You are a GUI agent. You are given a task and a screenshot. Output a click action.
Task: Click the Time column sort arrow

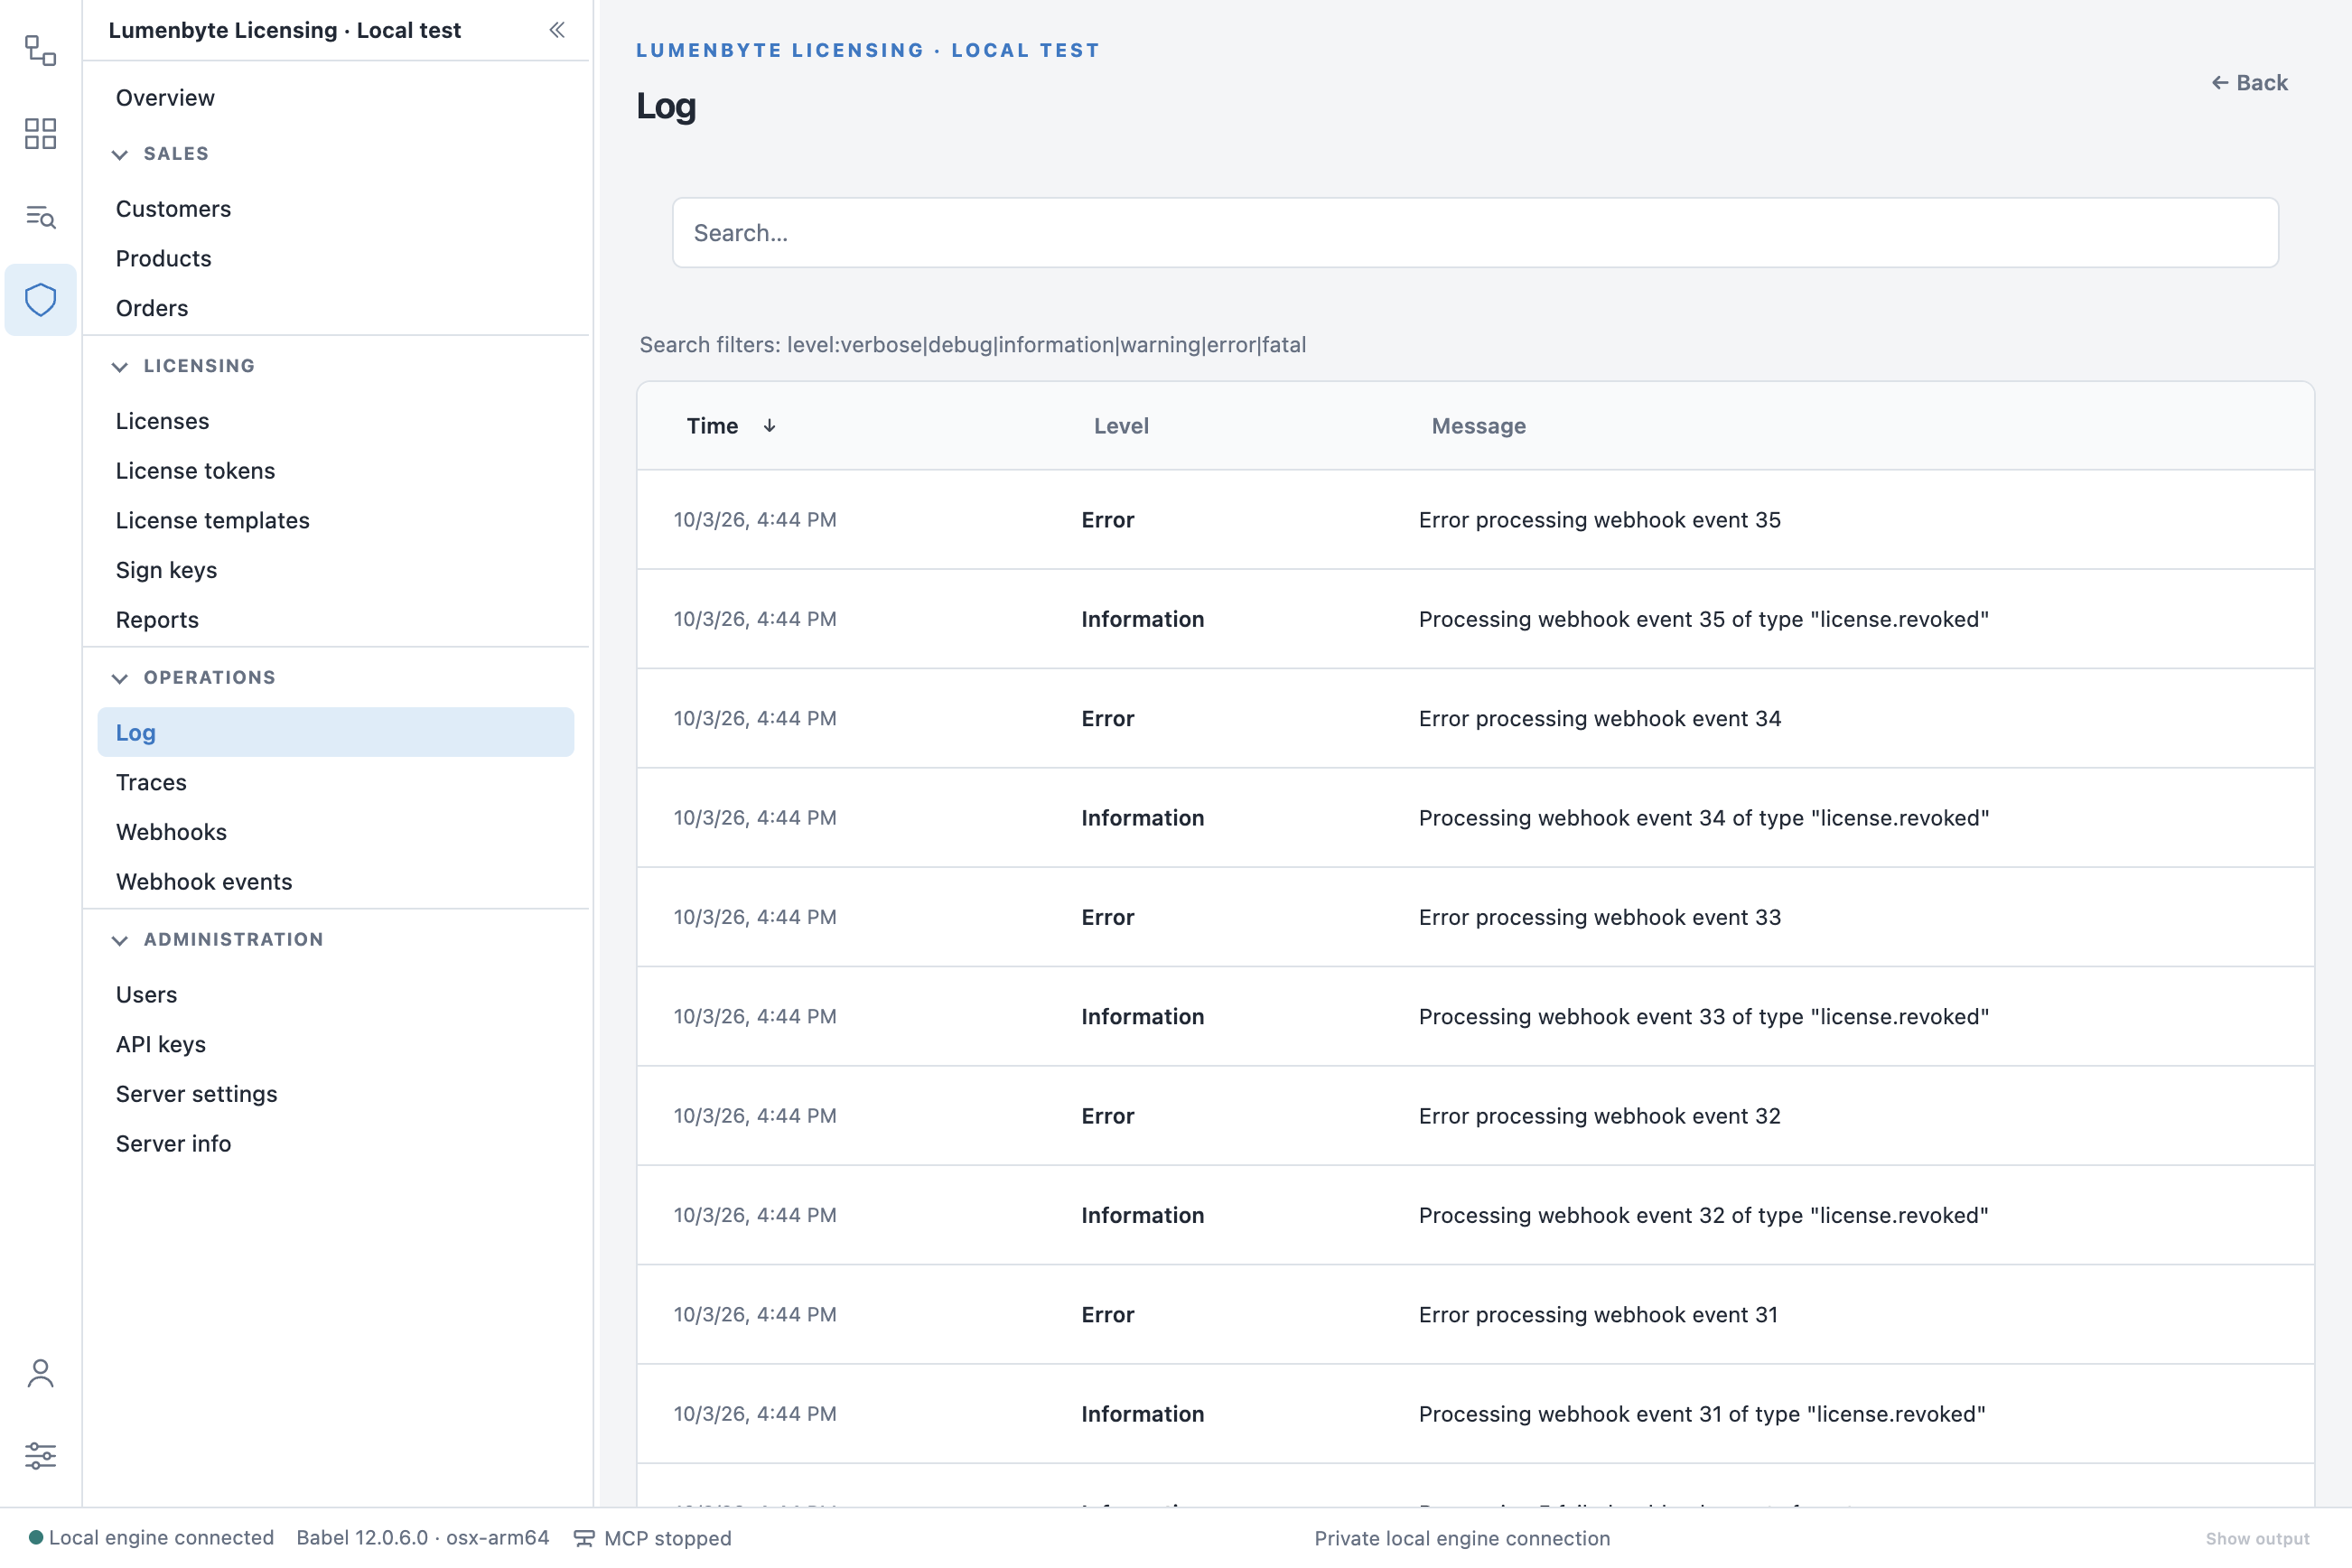[x=769, y=426]
